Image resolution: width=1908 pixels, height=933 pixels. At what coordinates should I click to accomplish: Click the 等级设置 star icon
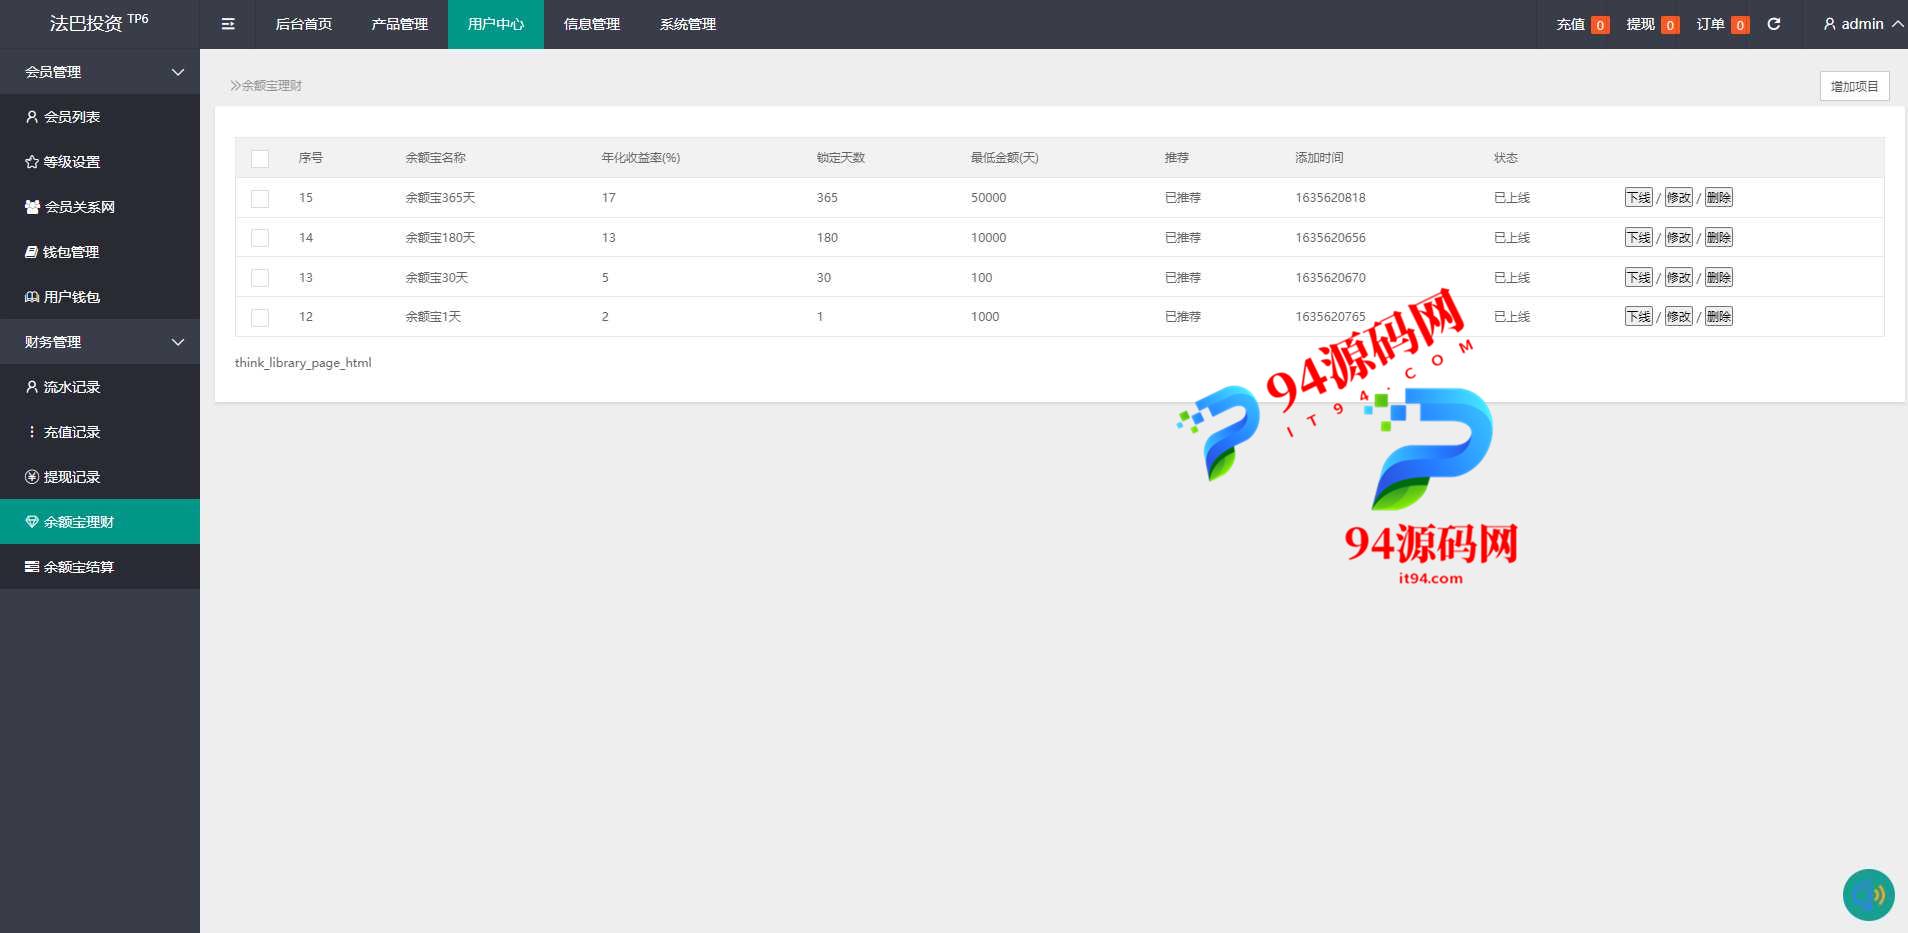click(32, 162)
